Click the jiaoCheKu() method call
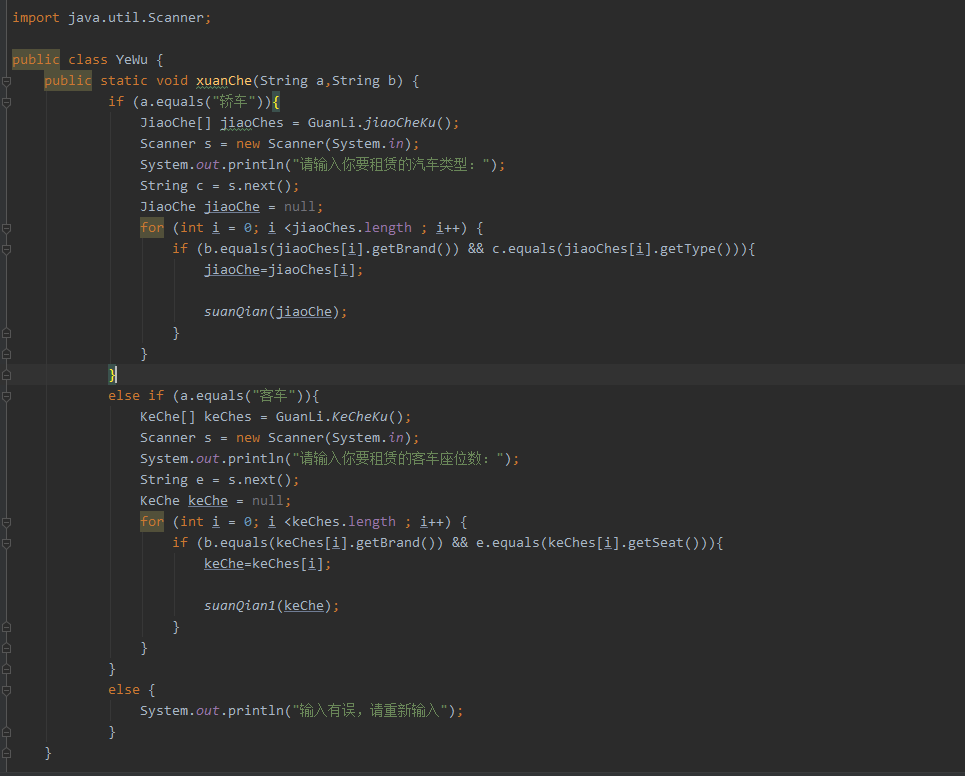 pyautogui.click(x=408, y=122)
